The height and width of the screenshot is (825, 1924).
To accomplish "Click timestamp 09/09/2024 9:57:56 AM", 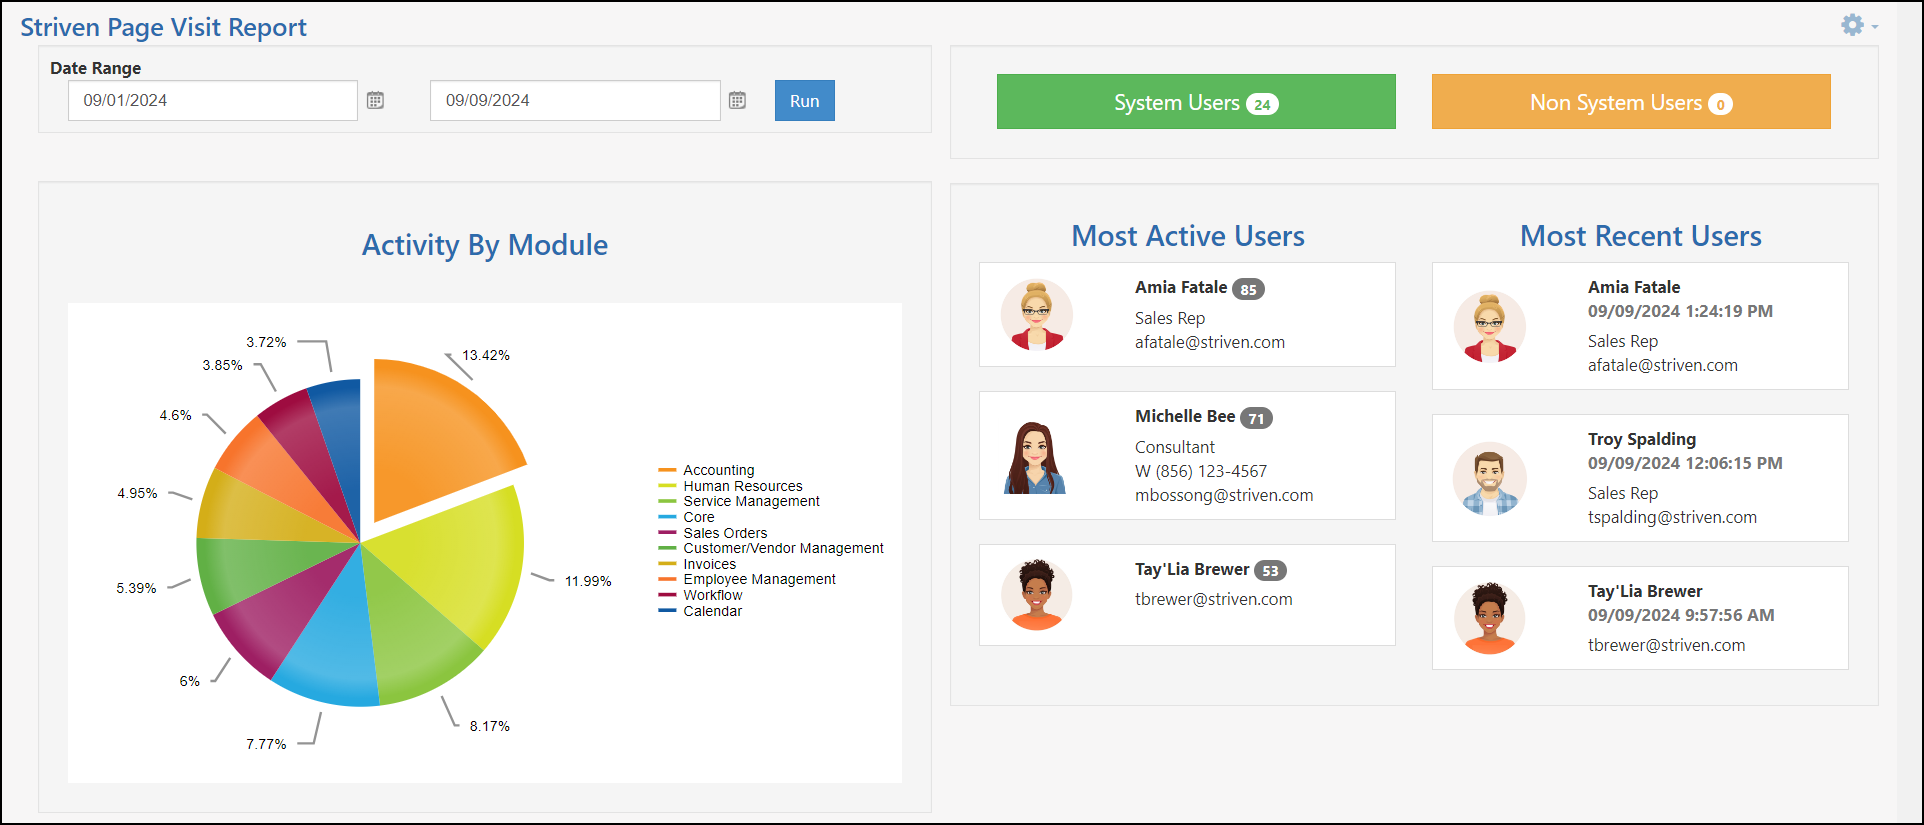I will tap(1681, 615).
